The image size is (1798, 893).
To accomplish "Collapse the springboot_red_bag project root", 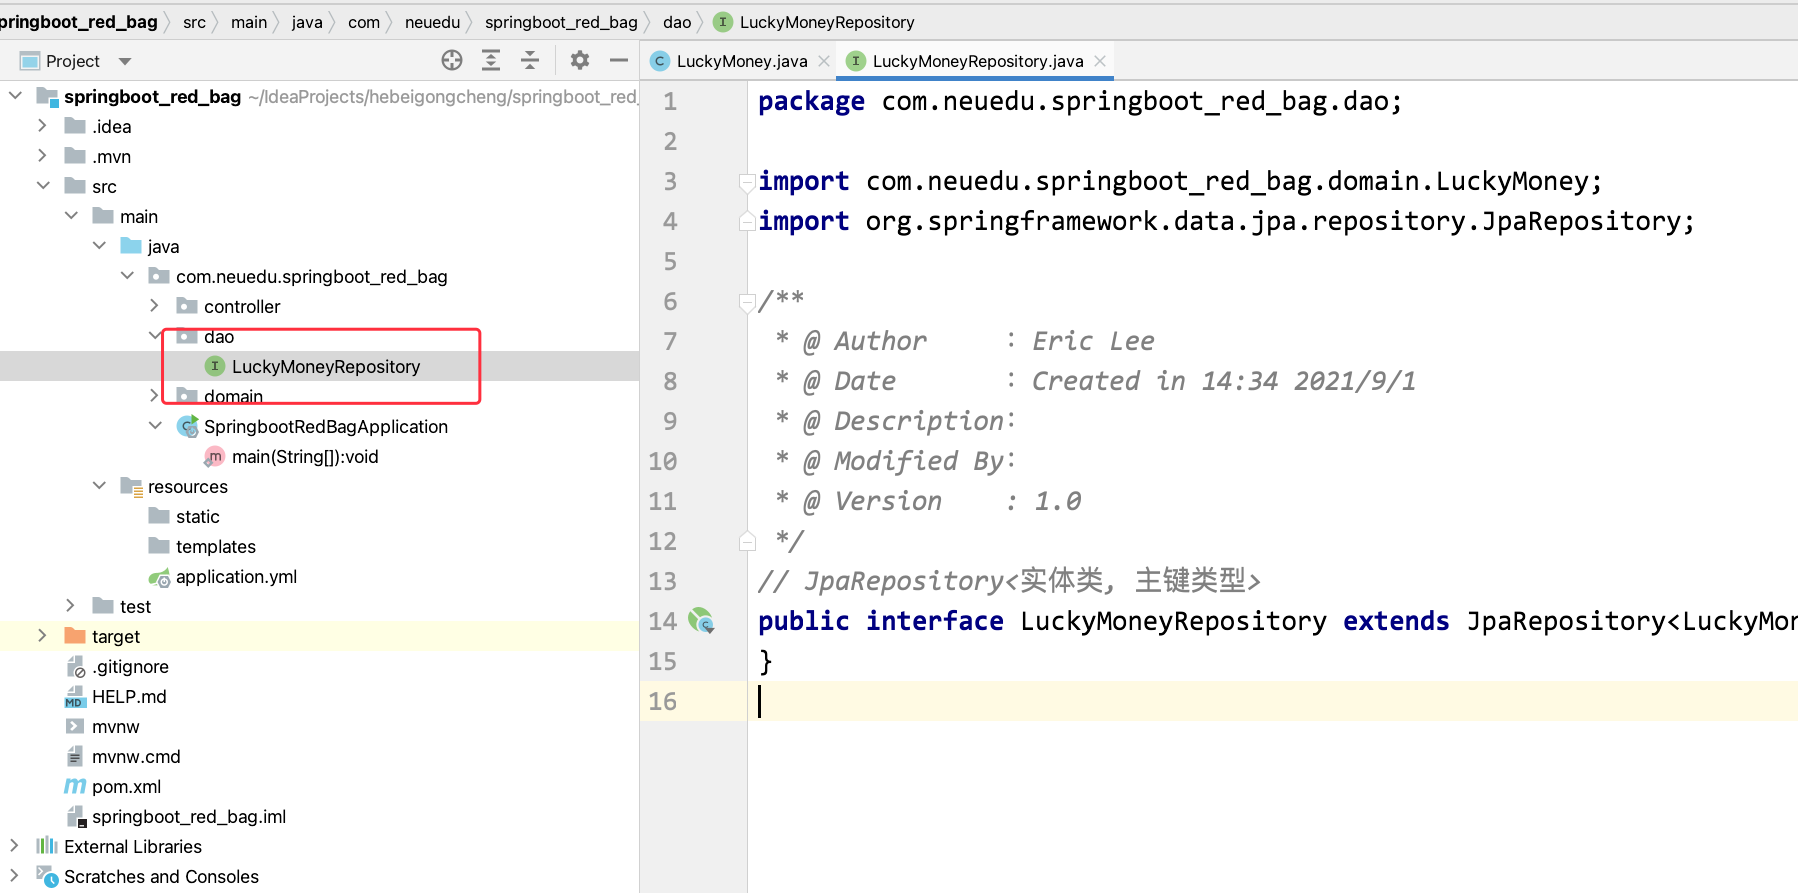I will click(x=15, y=96).
